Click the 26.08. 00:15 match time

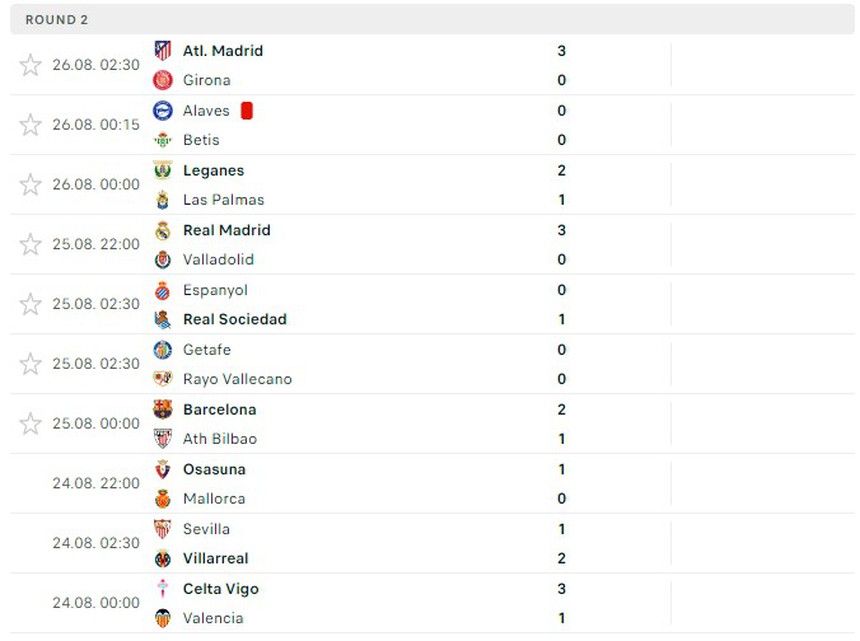click(95, 124)
